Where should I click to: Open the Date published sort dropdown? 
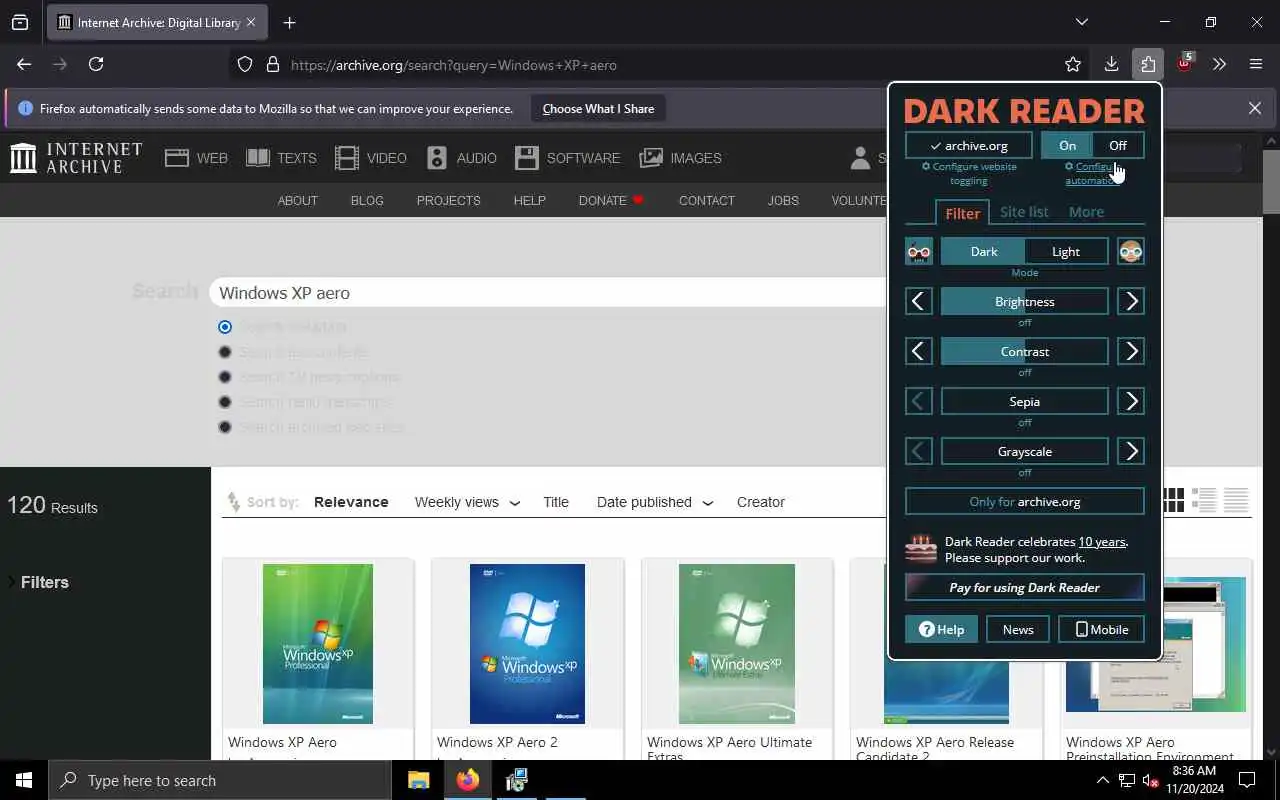pos(655,502)
